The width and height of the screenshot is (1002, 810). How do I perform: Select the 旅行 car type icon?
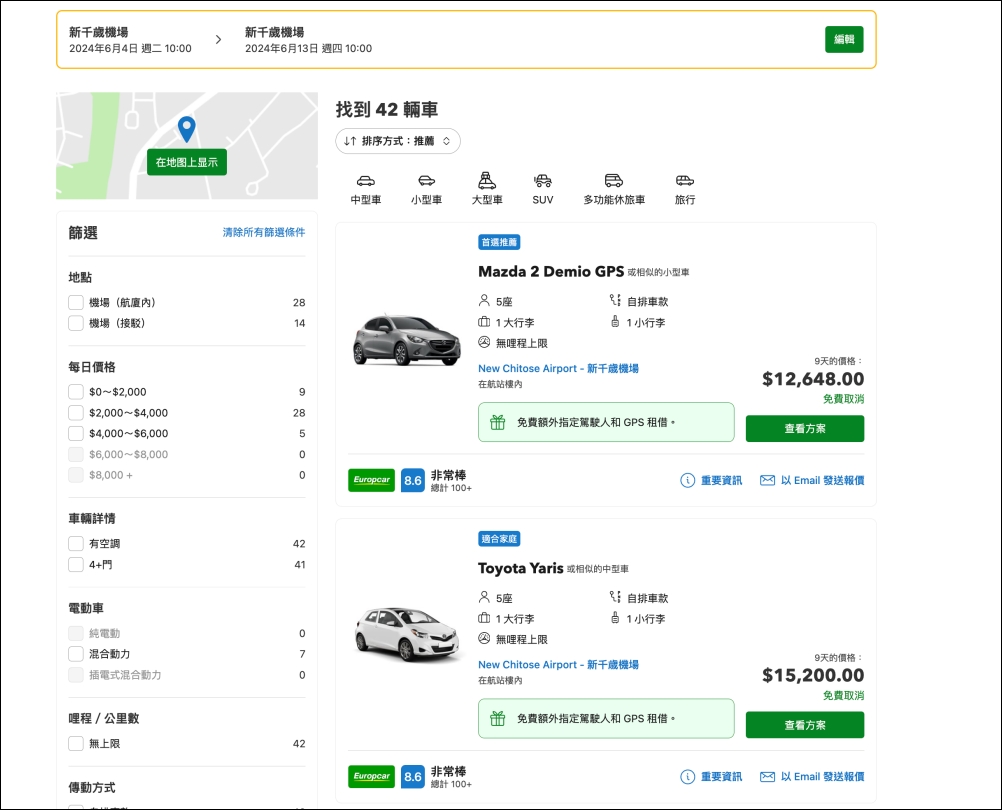click(685, 181)
